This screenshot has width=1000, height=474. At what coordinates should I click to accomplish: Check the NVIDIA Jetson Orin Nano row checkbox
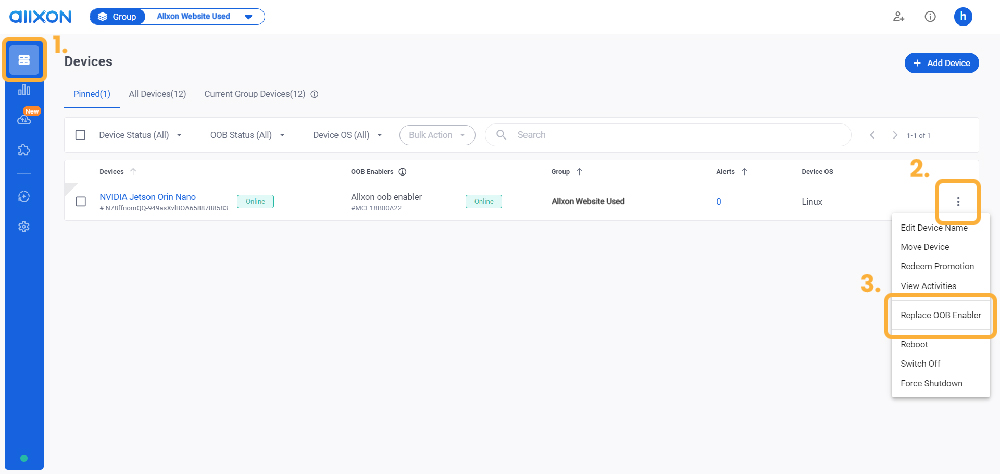tap(81, 202)
